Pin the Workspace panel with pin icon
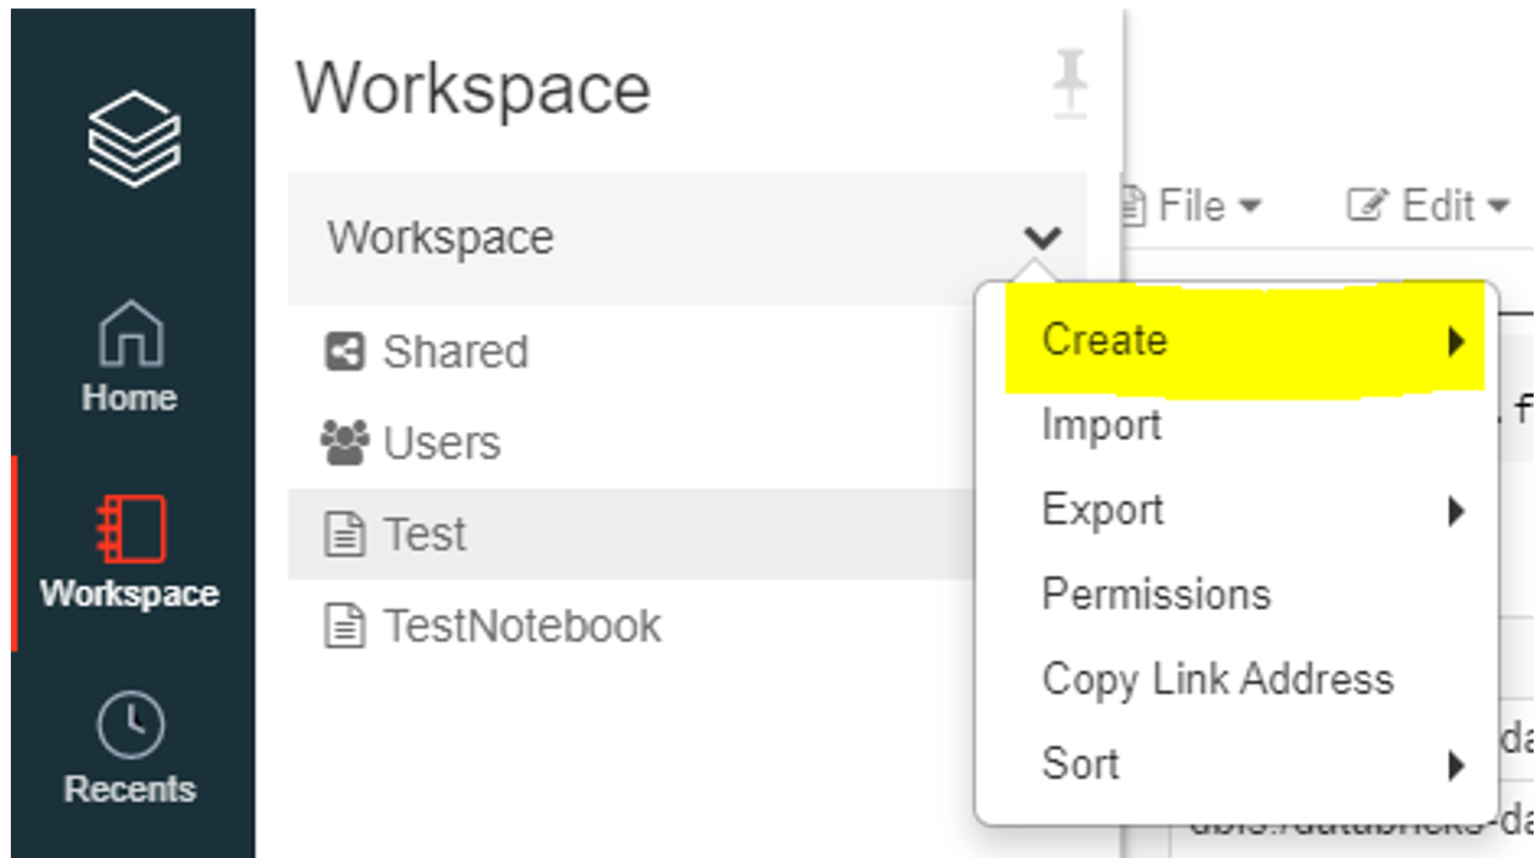 point(1069,82)
